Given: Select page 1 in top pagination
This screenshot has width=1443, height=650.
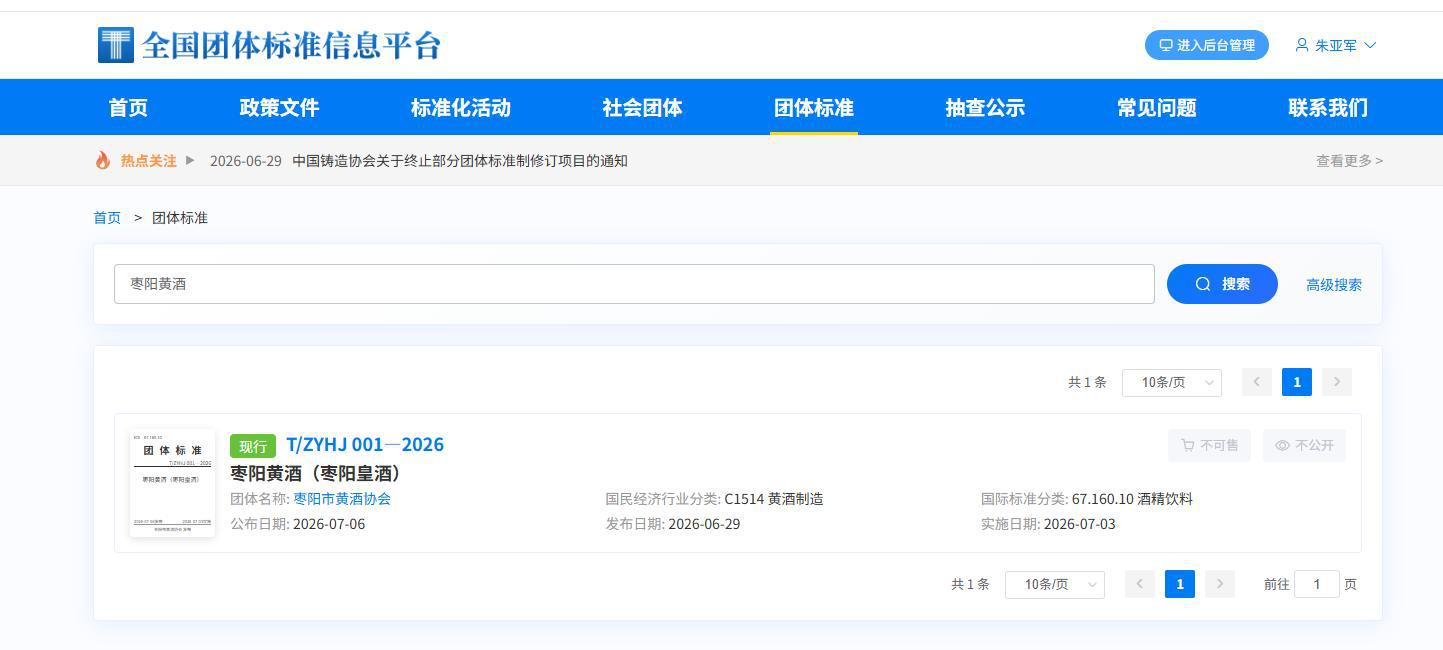Looking at the screenshot, I should coord(1297,382).
